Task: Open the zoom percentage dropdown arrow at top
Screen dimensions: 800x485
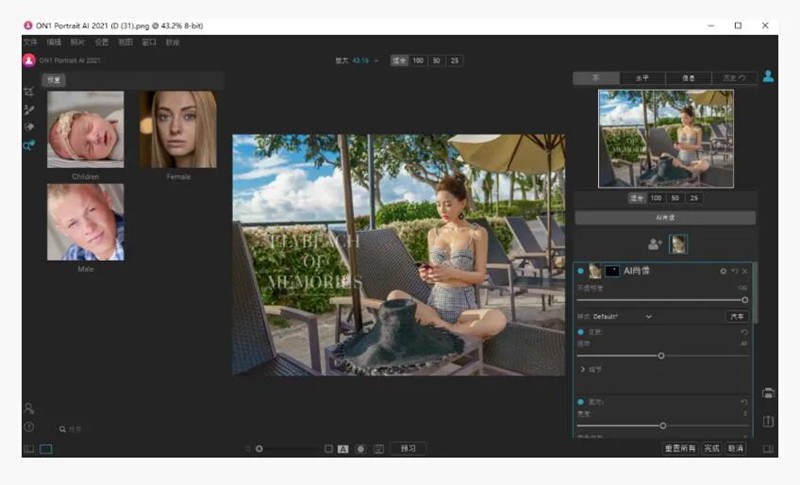Action: tap(376, 61)
